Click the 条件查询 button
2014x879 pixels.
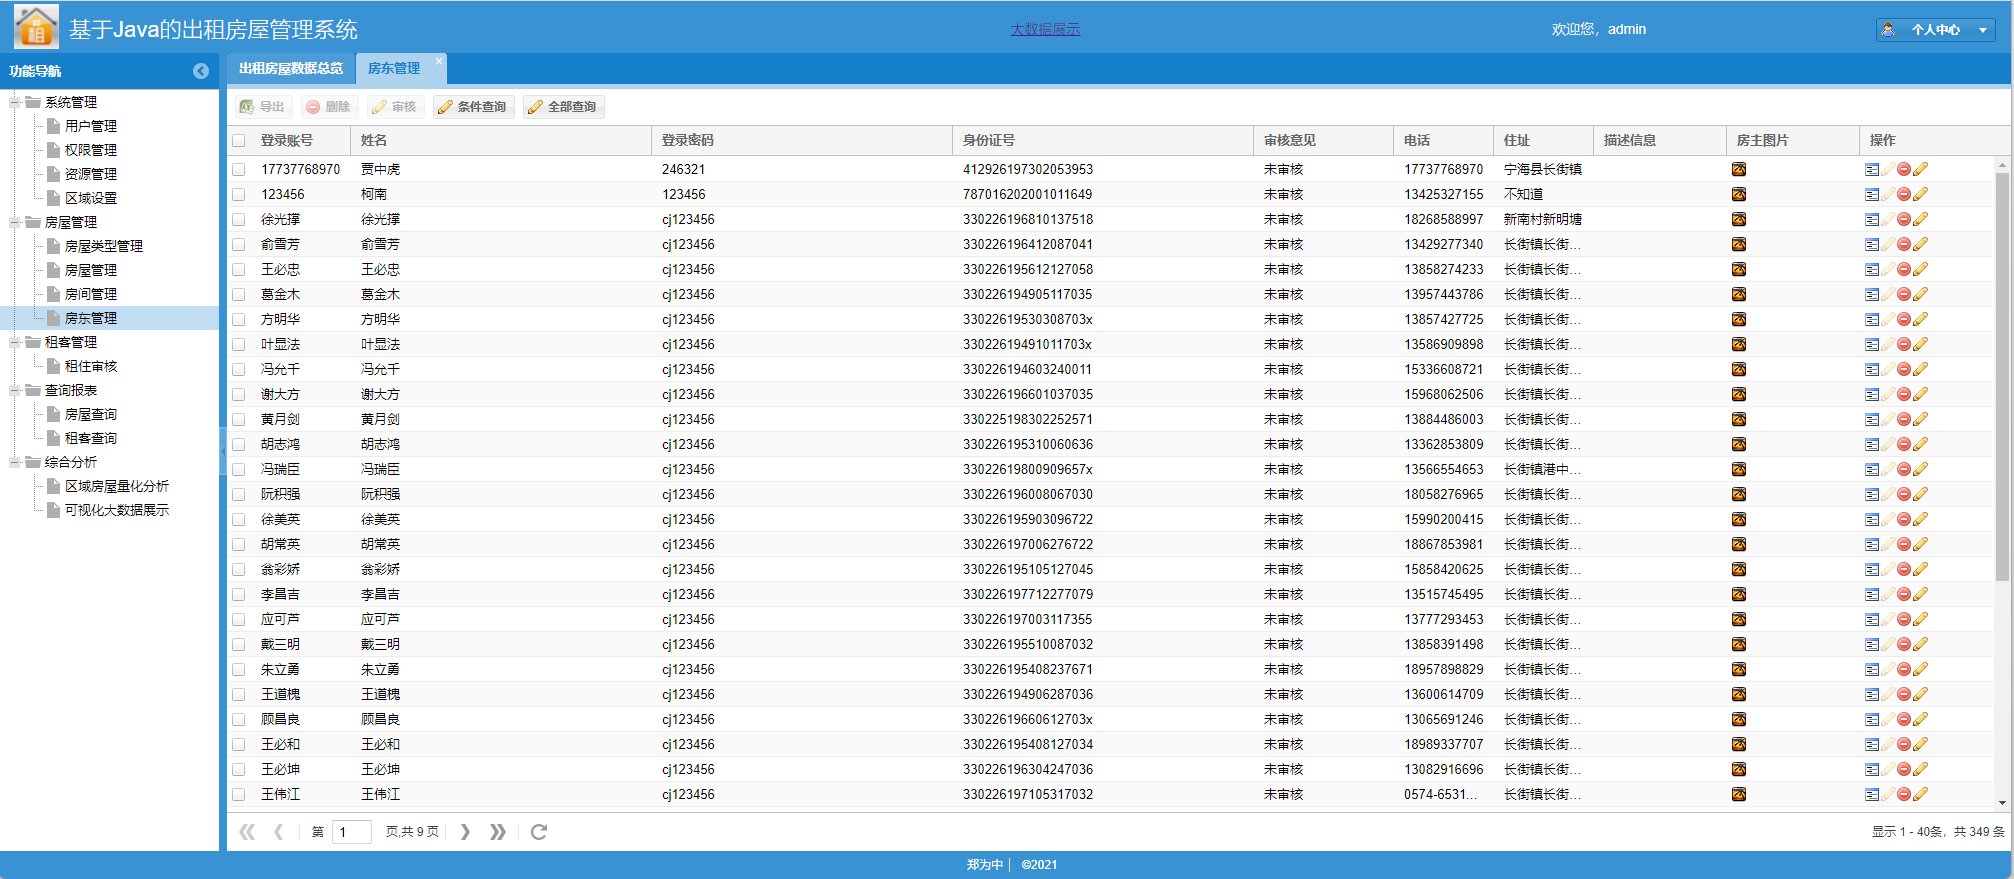pos(473,107)
